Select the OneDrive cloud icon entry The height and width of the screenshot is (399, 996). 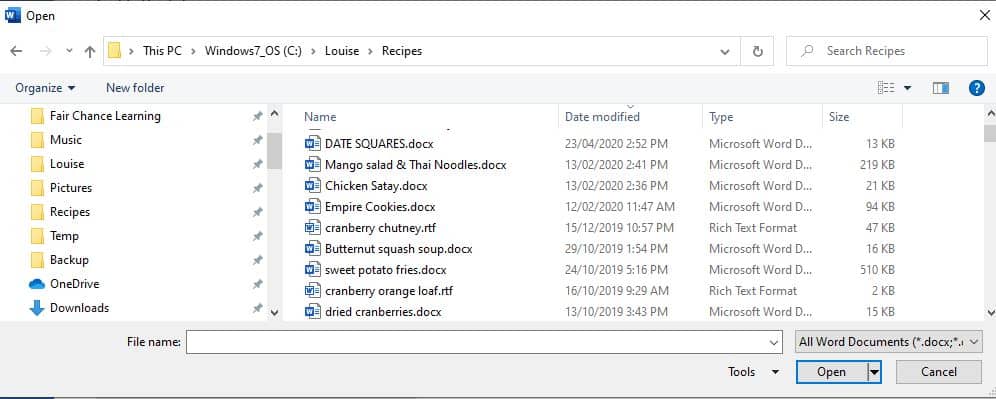37,284
